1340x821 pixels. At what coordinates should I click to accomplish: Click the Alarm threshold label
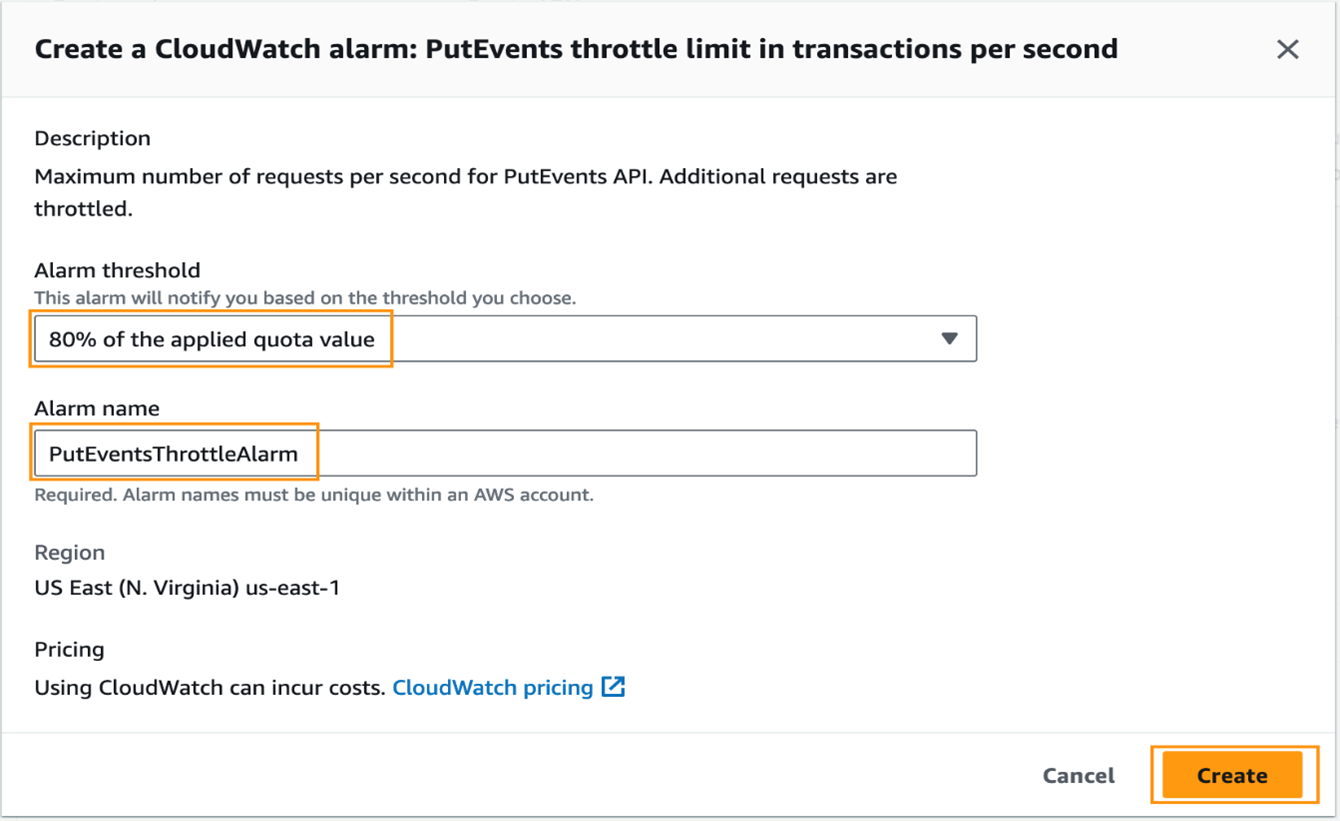point(117,270)
